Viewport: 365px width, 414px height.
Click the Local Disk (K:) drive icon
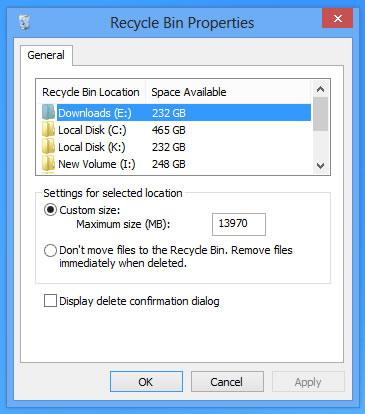point(49,147)
